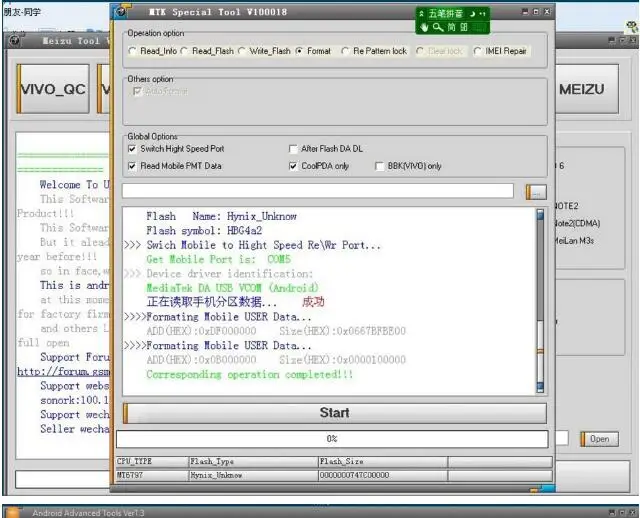Viewport: 640px width, 518px height.
Task: Enable BBK(VIVO) only checkbox
Action: pos(408,166)
